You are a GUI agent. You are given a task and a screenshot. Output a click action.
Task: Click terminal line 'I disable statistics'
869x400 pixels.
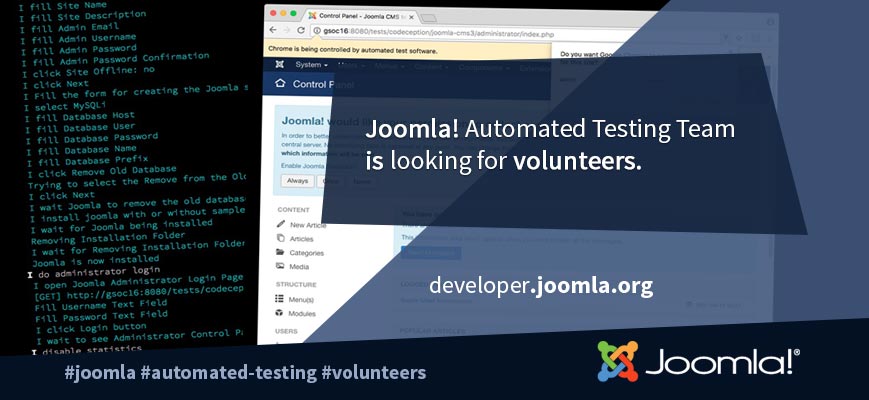[x=87, y=350]
